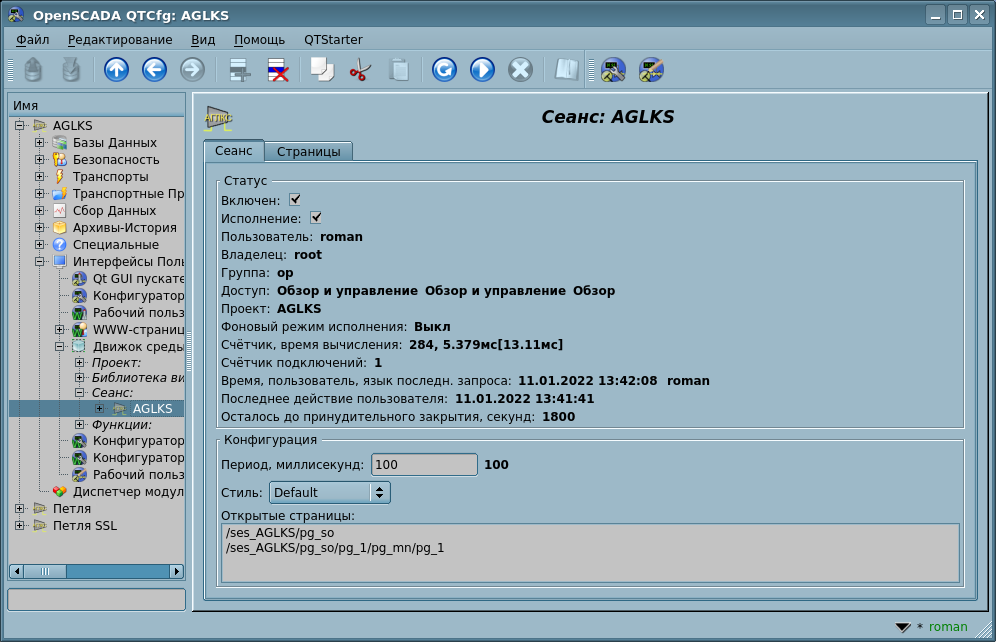Open the Стиль Default dropdown
The height and width of the screenshot is (642, 996).
(329, 492)
